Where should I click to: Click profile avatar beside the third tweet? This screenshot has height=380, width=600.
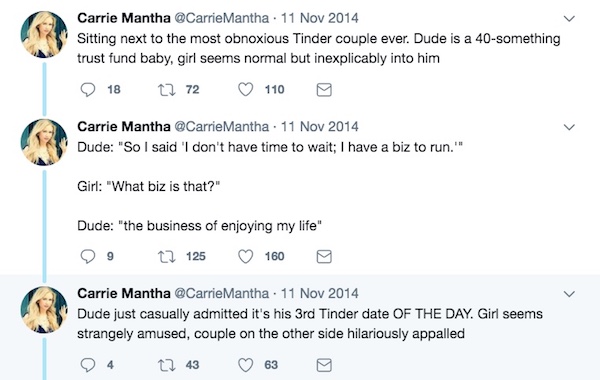[44, 310]
